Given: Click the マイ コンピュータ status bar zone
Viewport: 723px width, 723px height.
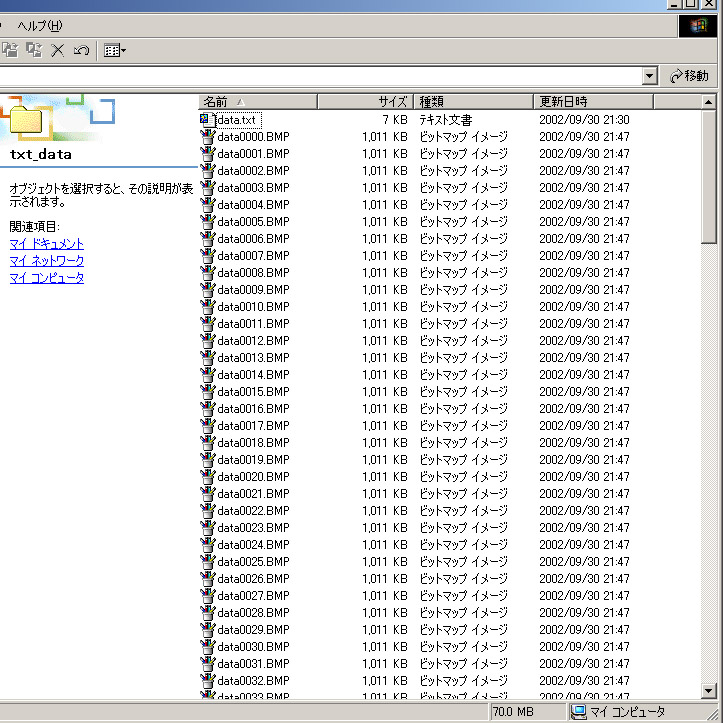Looking at the screenshot, I should [619, 712].
